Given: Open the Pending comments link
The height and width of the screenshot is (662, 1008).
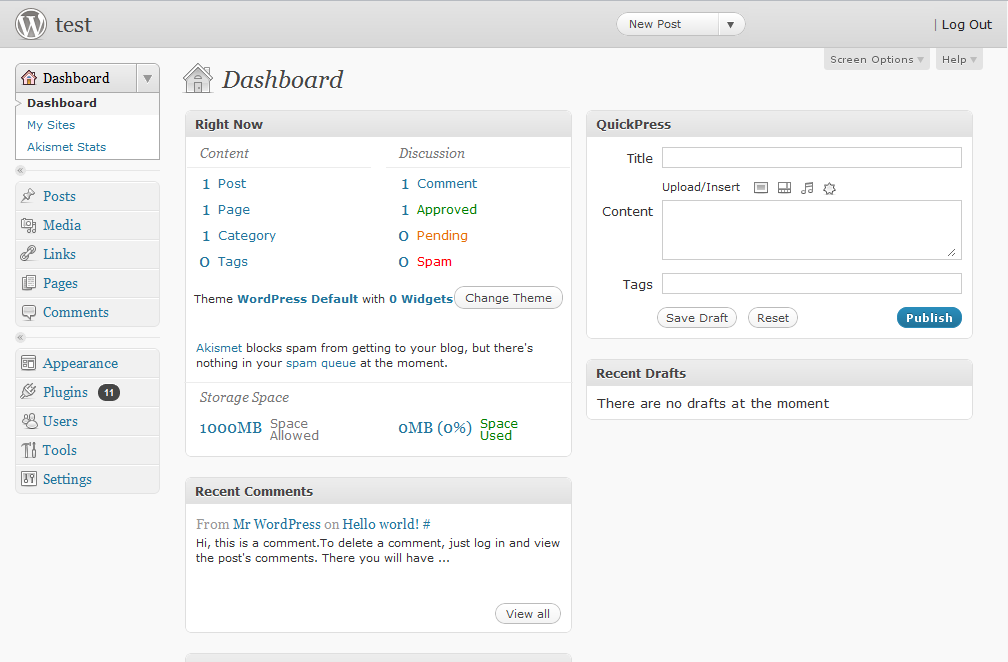Looking at the screenshot, I should coord(442,236).
